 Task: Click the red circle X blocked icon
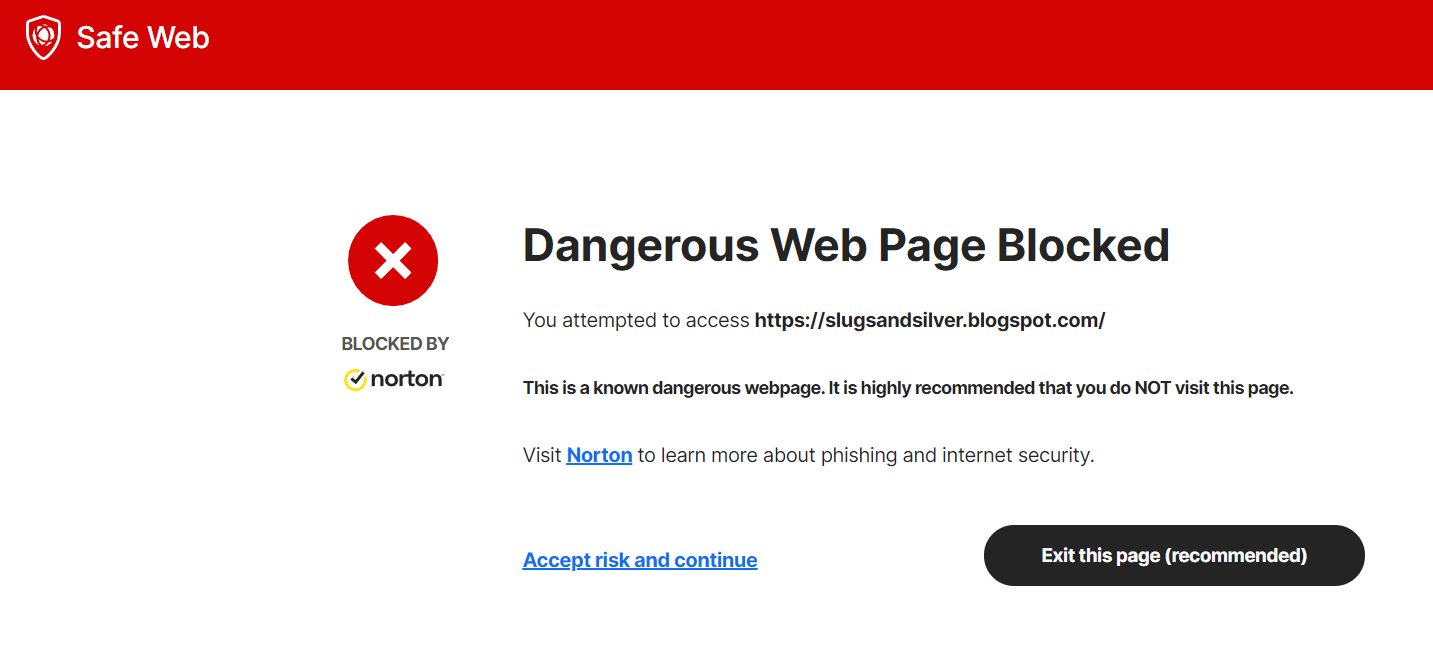point(393,261)
